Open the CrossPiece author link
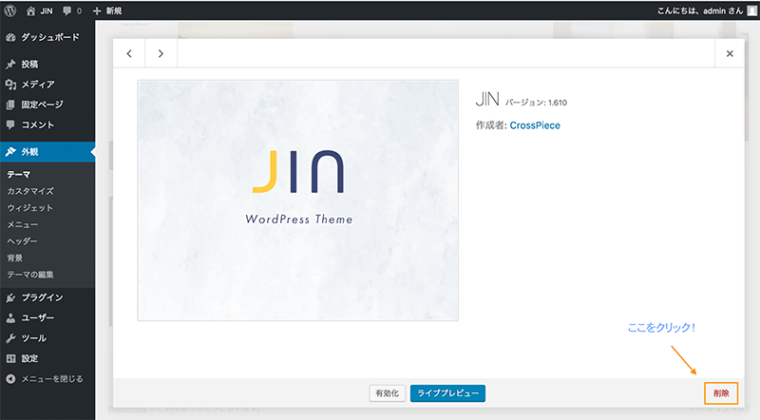Viewport: 760px width, 420px height. pos(535,125)
